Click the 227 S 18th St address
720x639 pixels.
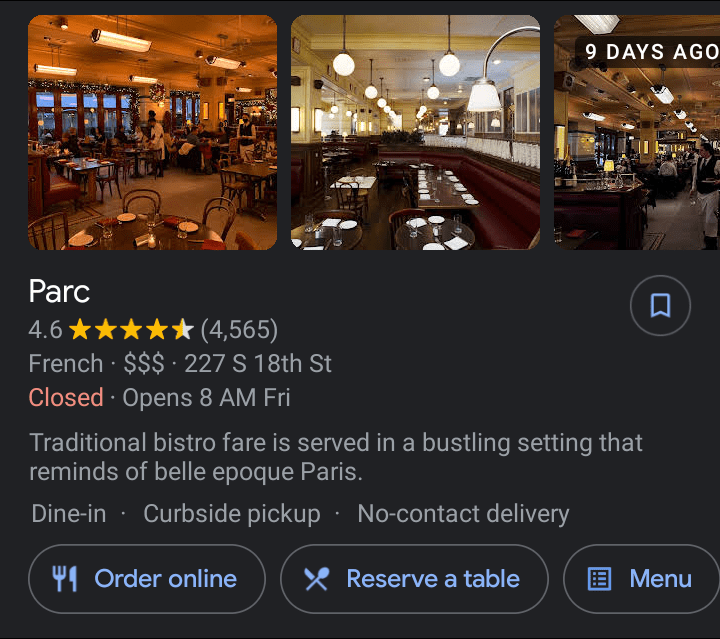pyautogui.click(x=258, y=364)
